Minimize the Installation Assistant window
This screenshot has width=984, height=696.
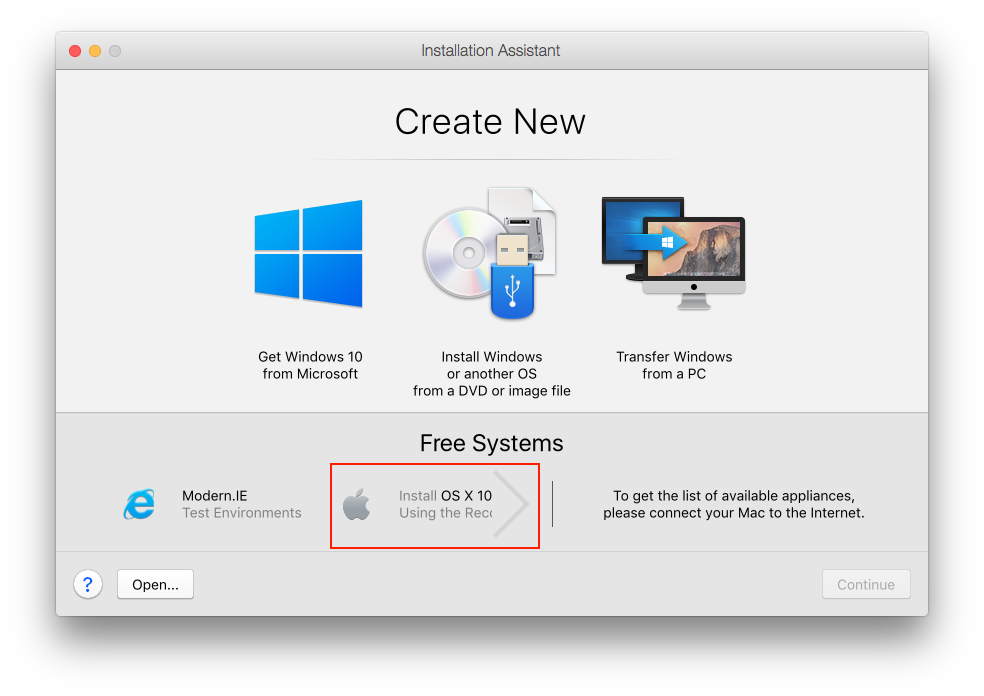95,51
